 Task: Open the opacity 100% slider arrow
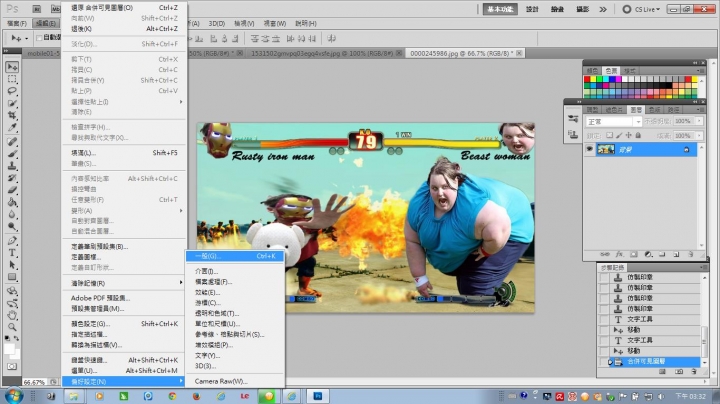pyautogui.click(x=699, y=121)
